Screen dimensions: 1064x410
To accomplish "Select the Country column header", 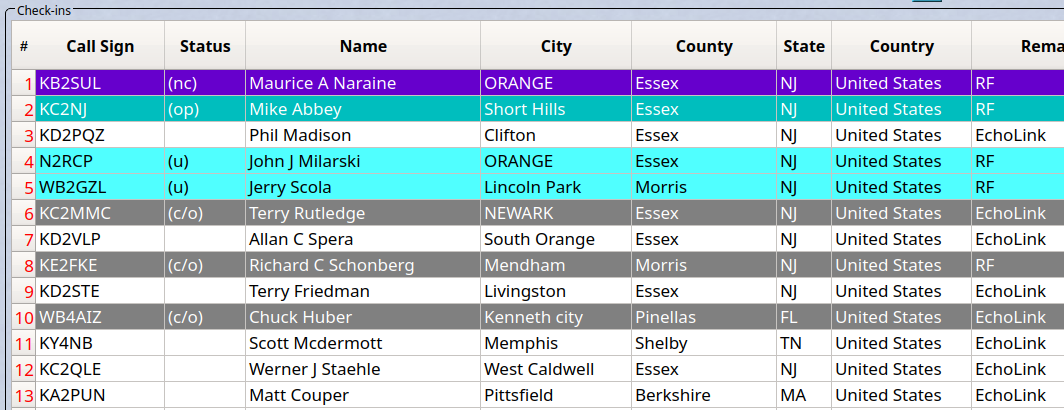I will 901,46.
